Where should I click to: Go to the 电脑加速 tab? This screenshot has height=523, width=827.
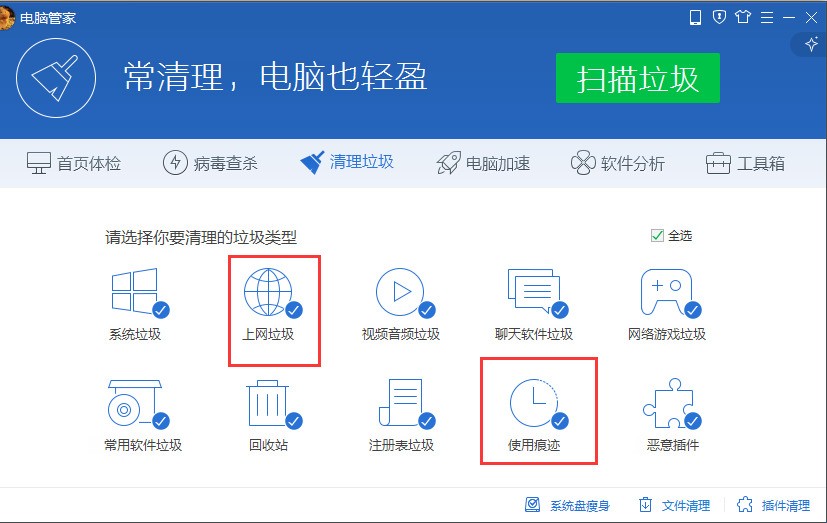coord(483,163)
